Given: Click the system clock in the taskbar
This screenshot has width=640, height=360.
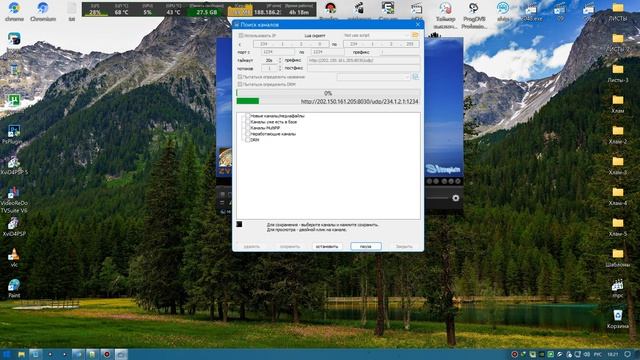Looking at the screenshot, I should (x=613, y=354).
